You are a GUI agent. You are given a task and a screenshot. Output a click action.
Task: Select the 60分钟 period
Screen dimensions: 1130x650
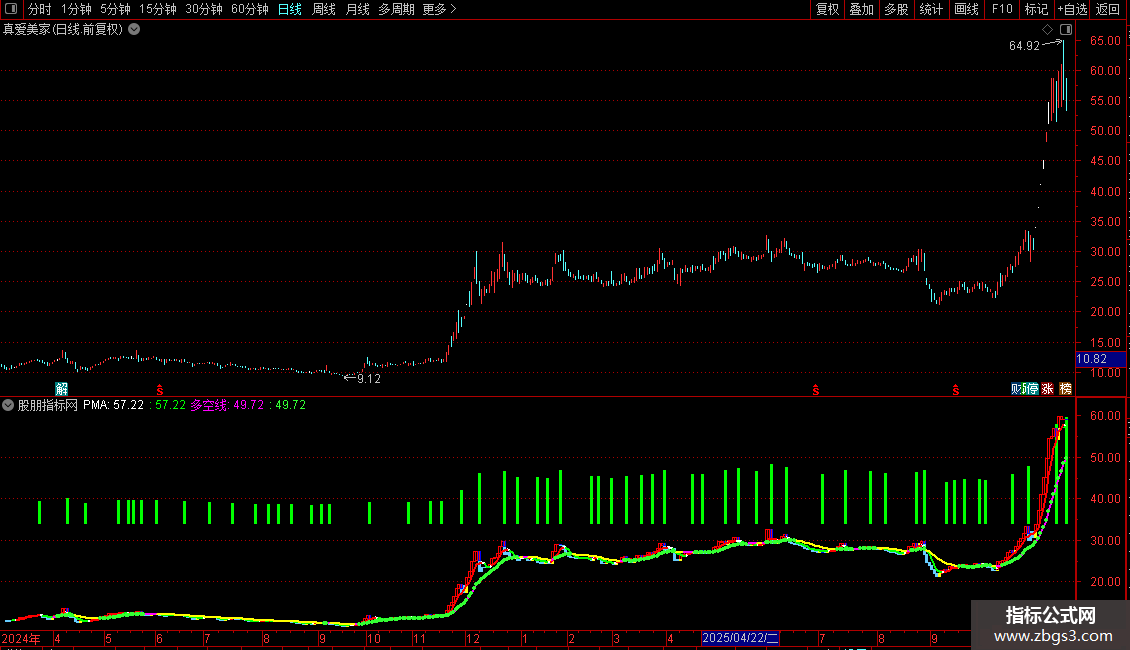coord(250,9)
